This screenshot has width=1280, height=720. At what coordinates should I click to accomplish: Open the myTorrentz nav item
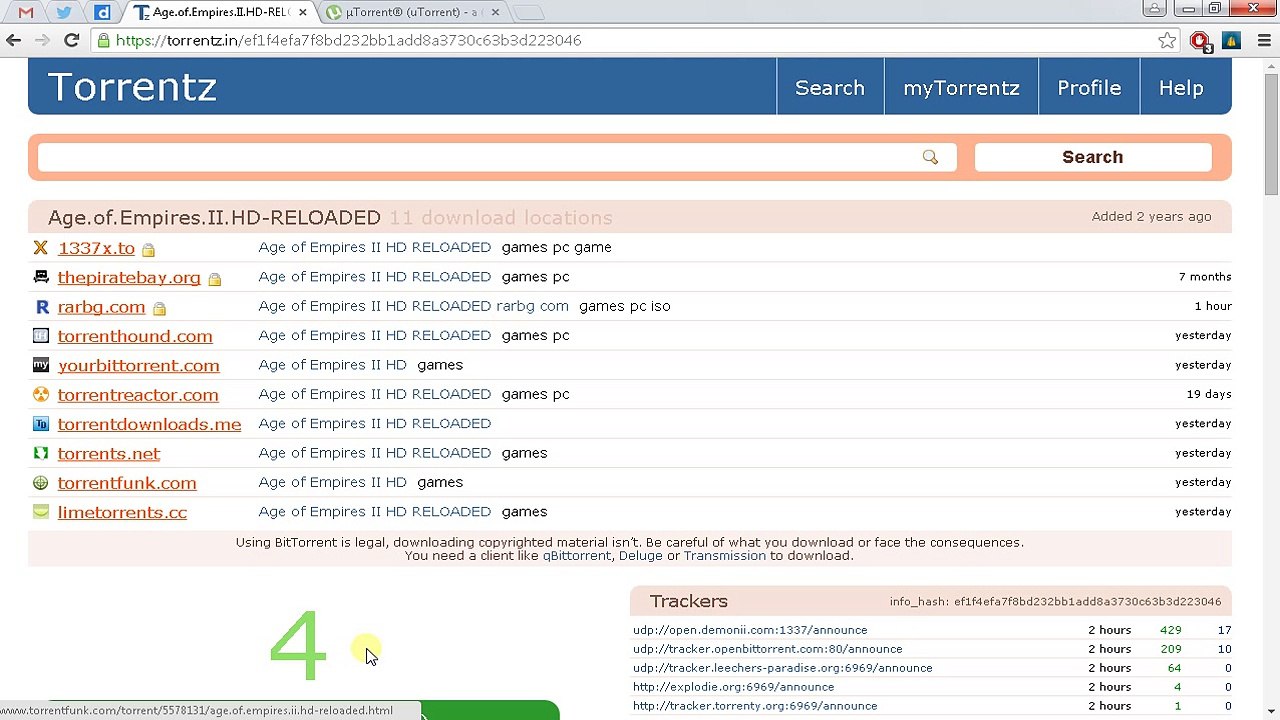(961, 88)
